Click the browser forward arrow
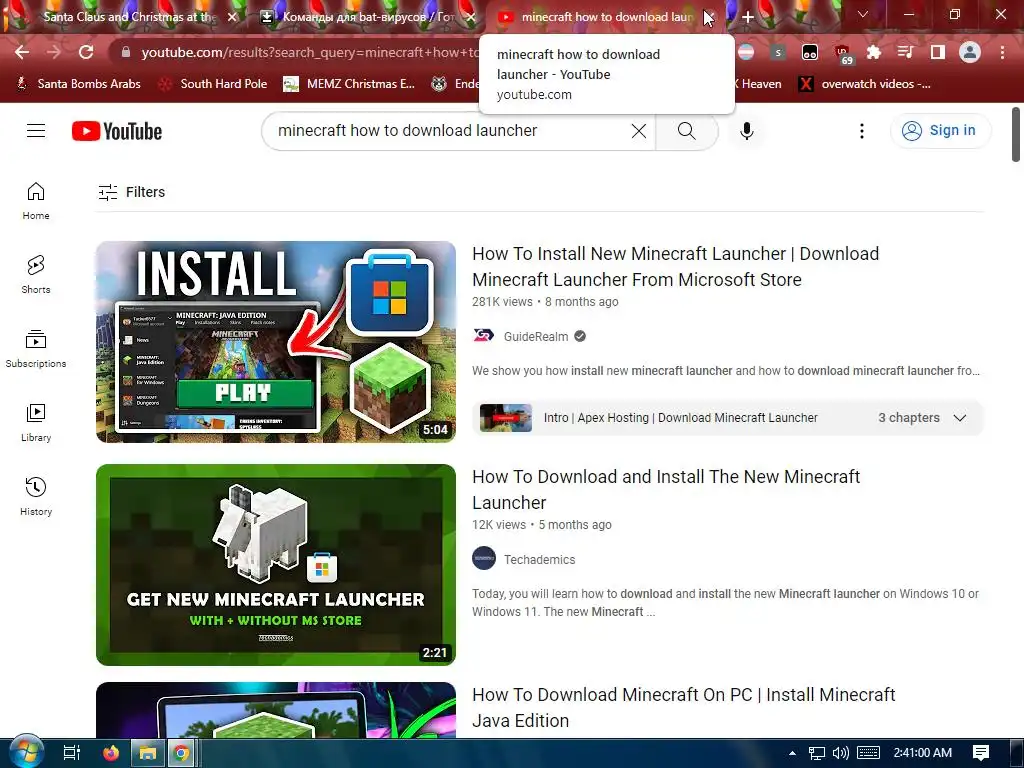1024x768 pixels. point(54,52)
